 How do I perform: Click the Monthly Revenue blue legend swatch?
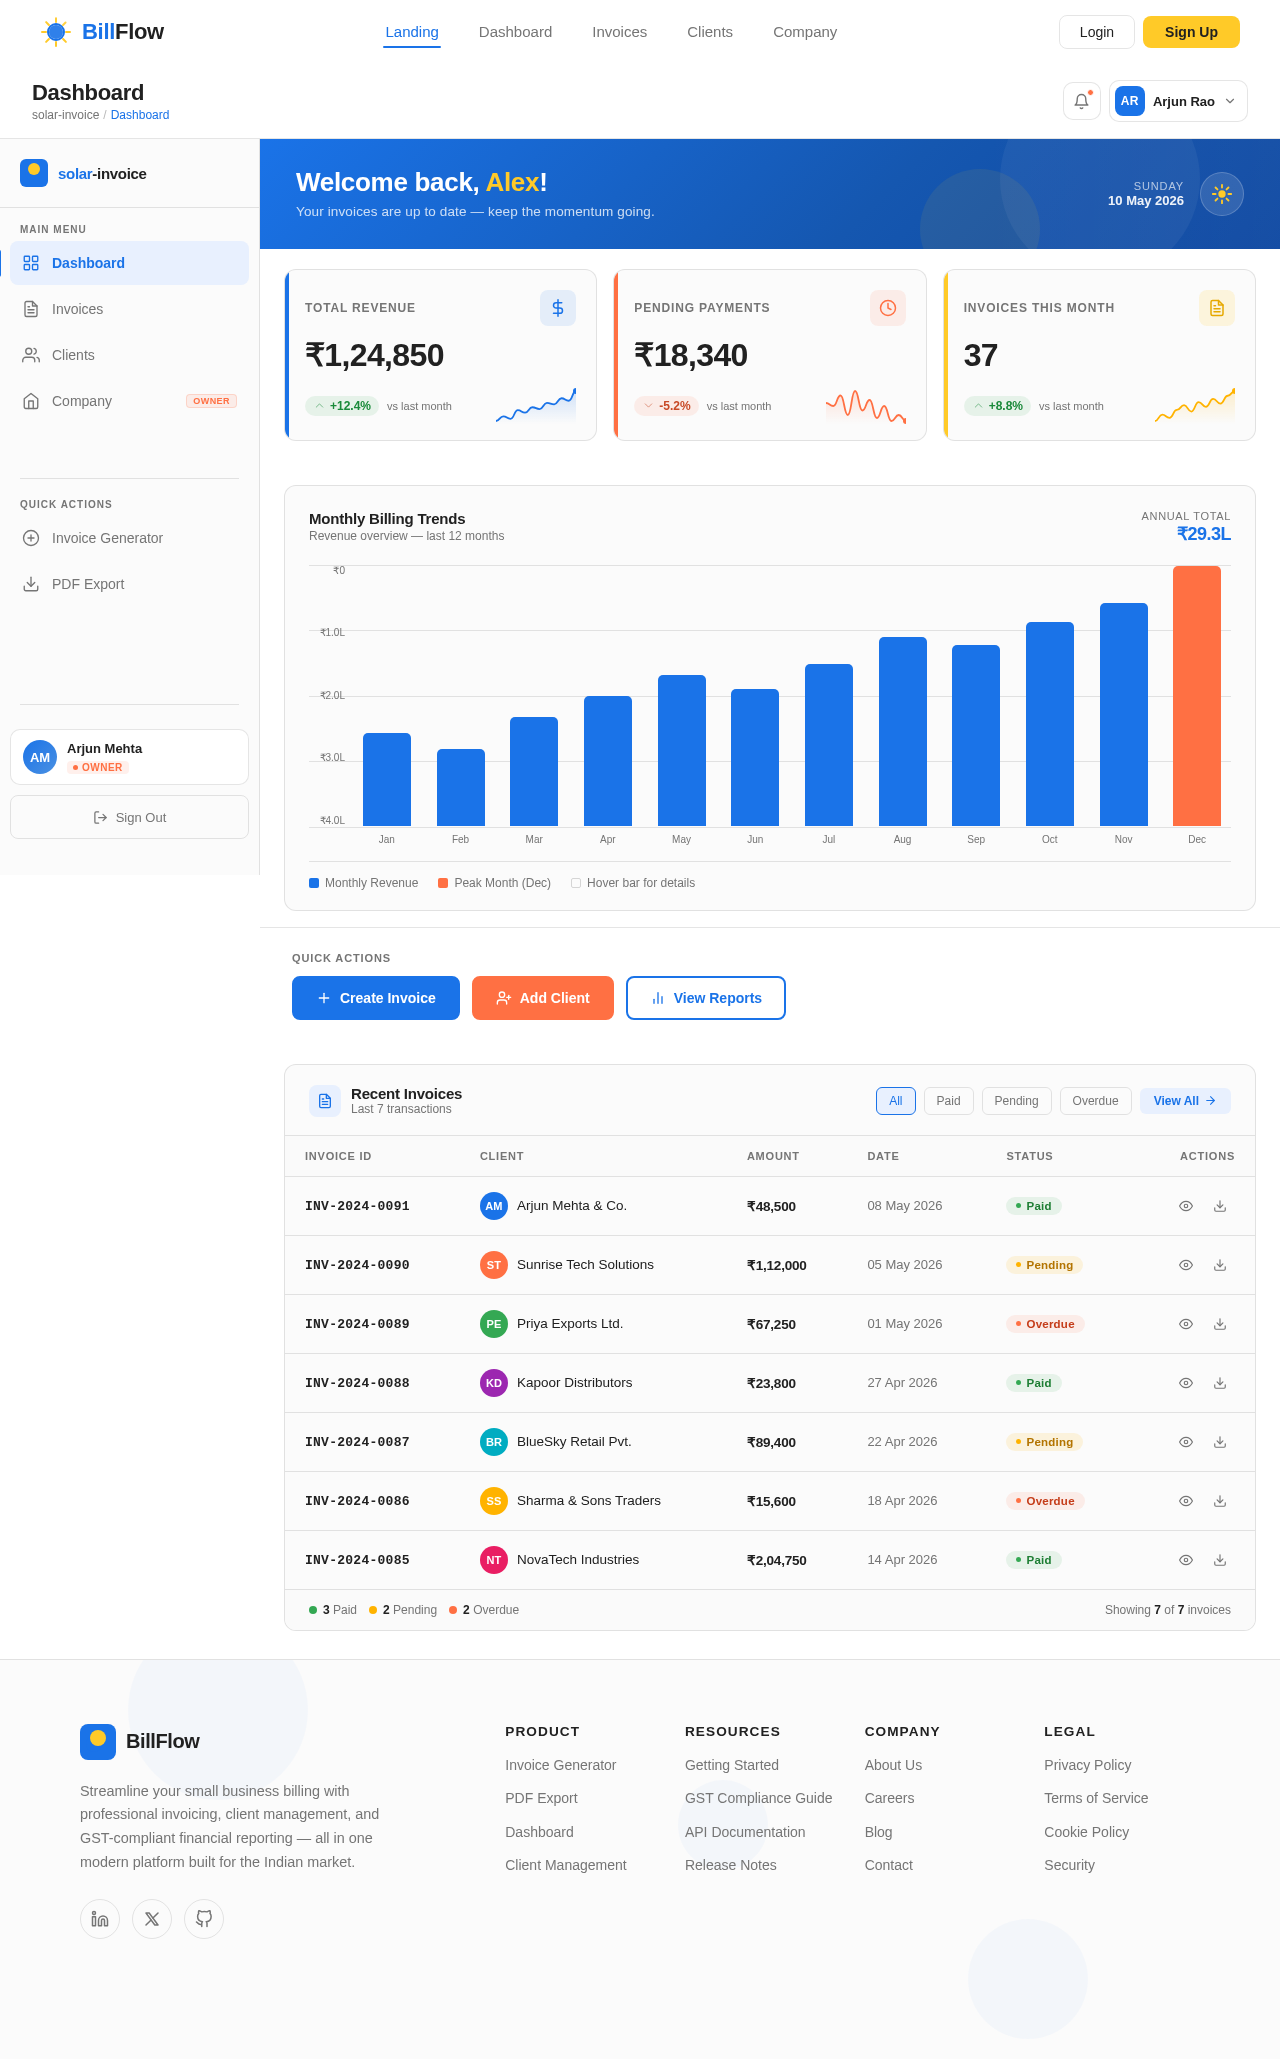point(314,883)
